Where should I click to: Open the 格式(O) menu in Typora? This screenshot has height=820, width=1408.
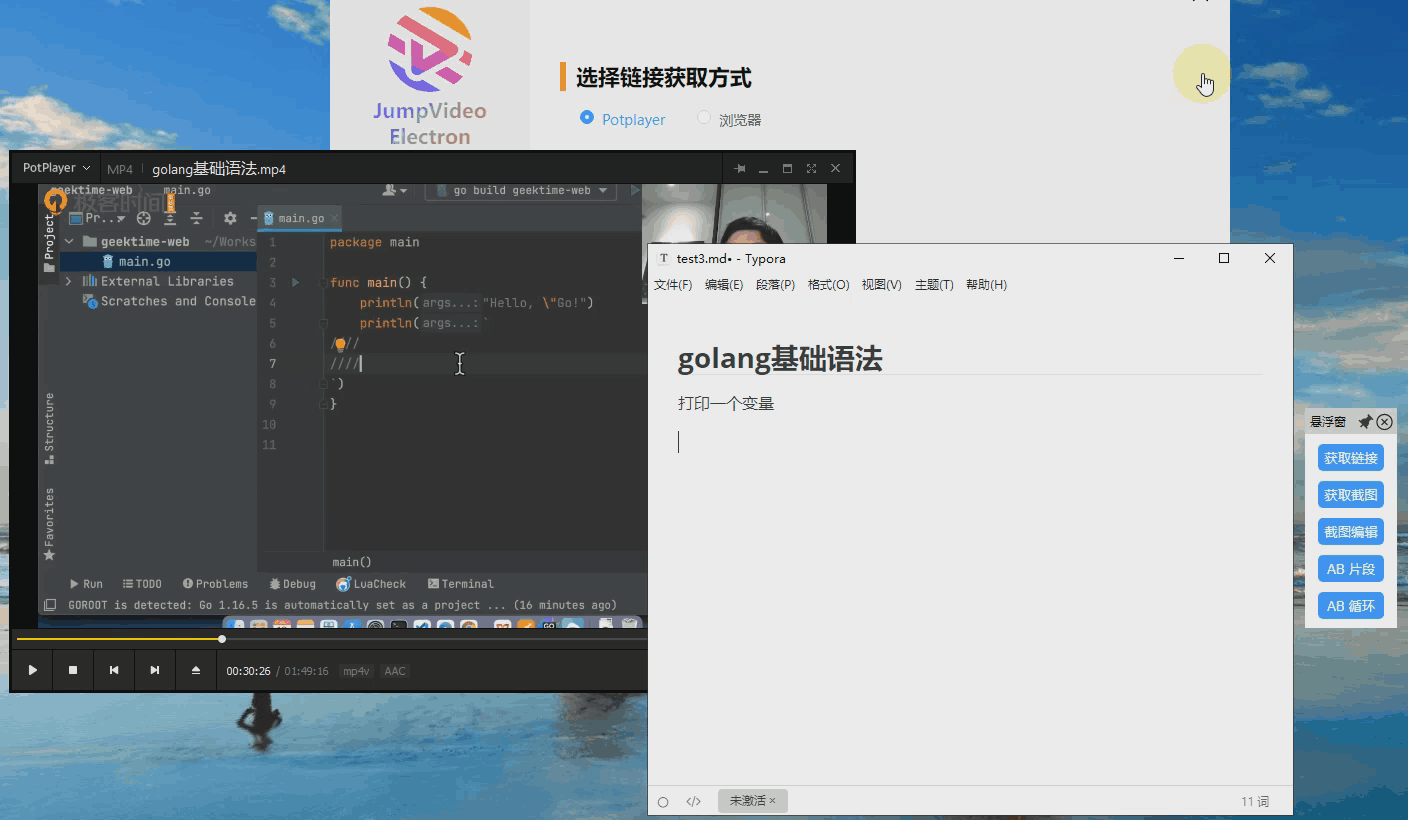(828, 285)
